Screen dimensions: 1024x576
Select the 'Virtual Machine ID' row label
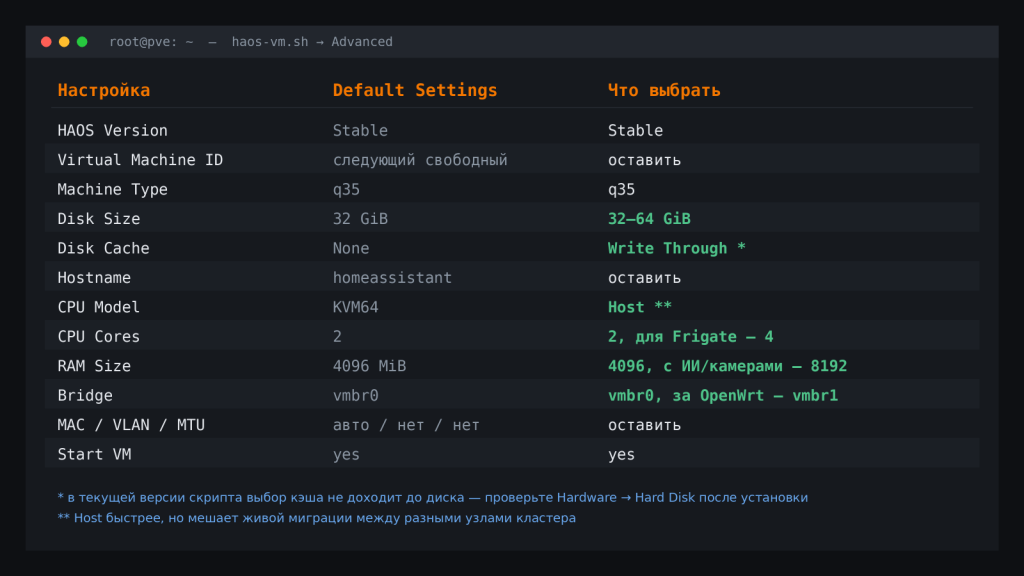pyautogui.click(x=140, y=160)
